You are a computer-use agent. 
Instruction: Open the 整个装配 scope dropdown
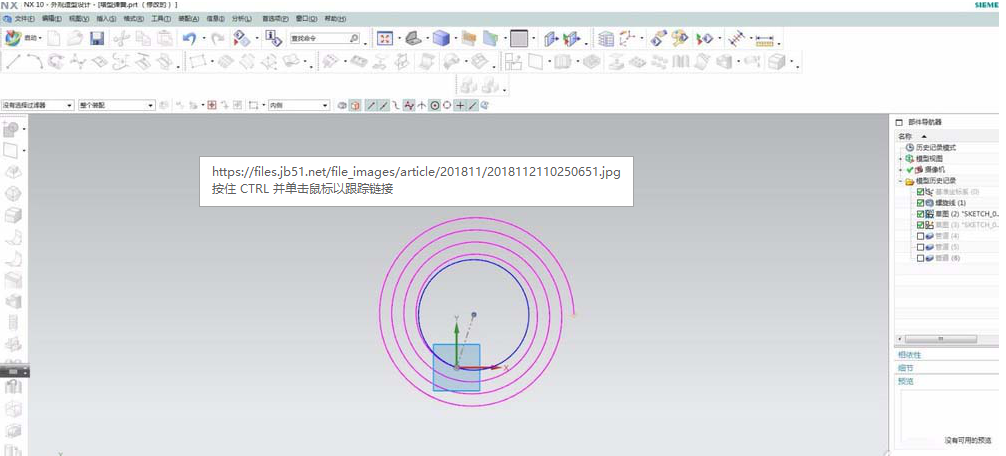[116, 105]
